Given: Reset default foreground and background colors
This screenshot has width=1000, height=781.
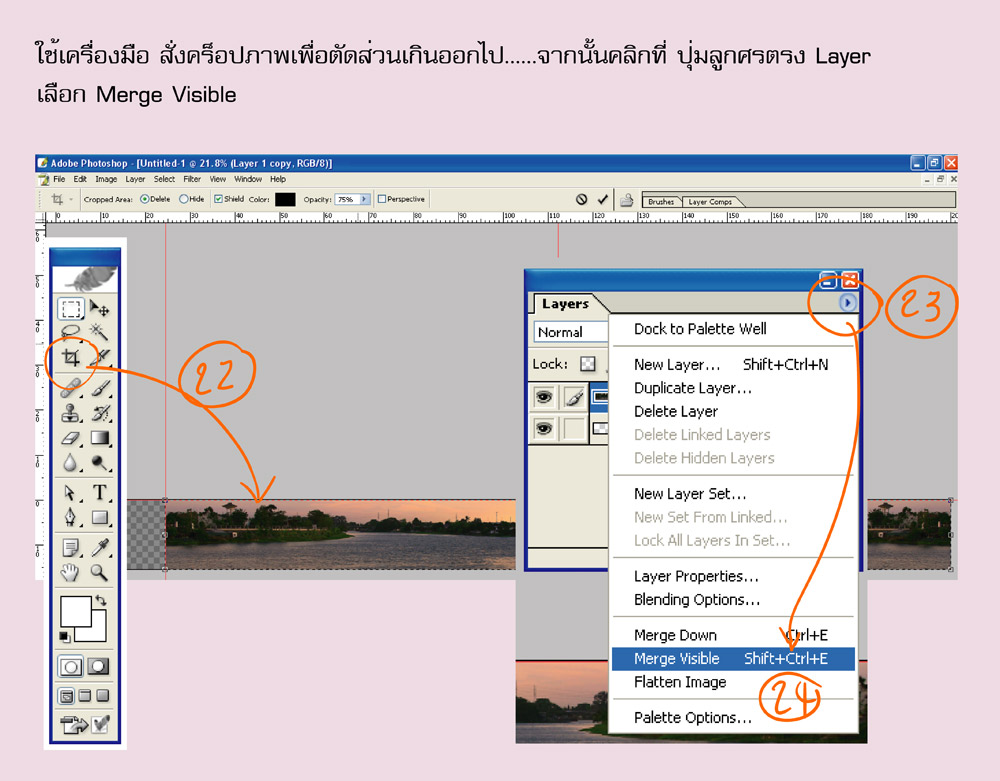Looking at the screenshot, I should click(x=64, y=636).
